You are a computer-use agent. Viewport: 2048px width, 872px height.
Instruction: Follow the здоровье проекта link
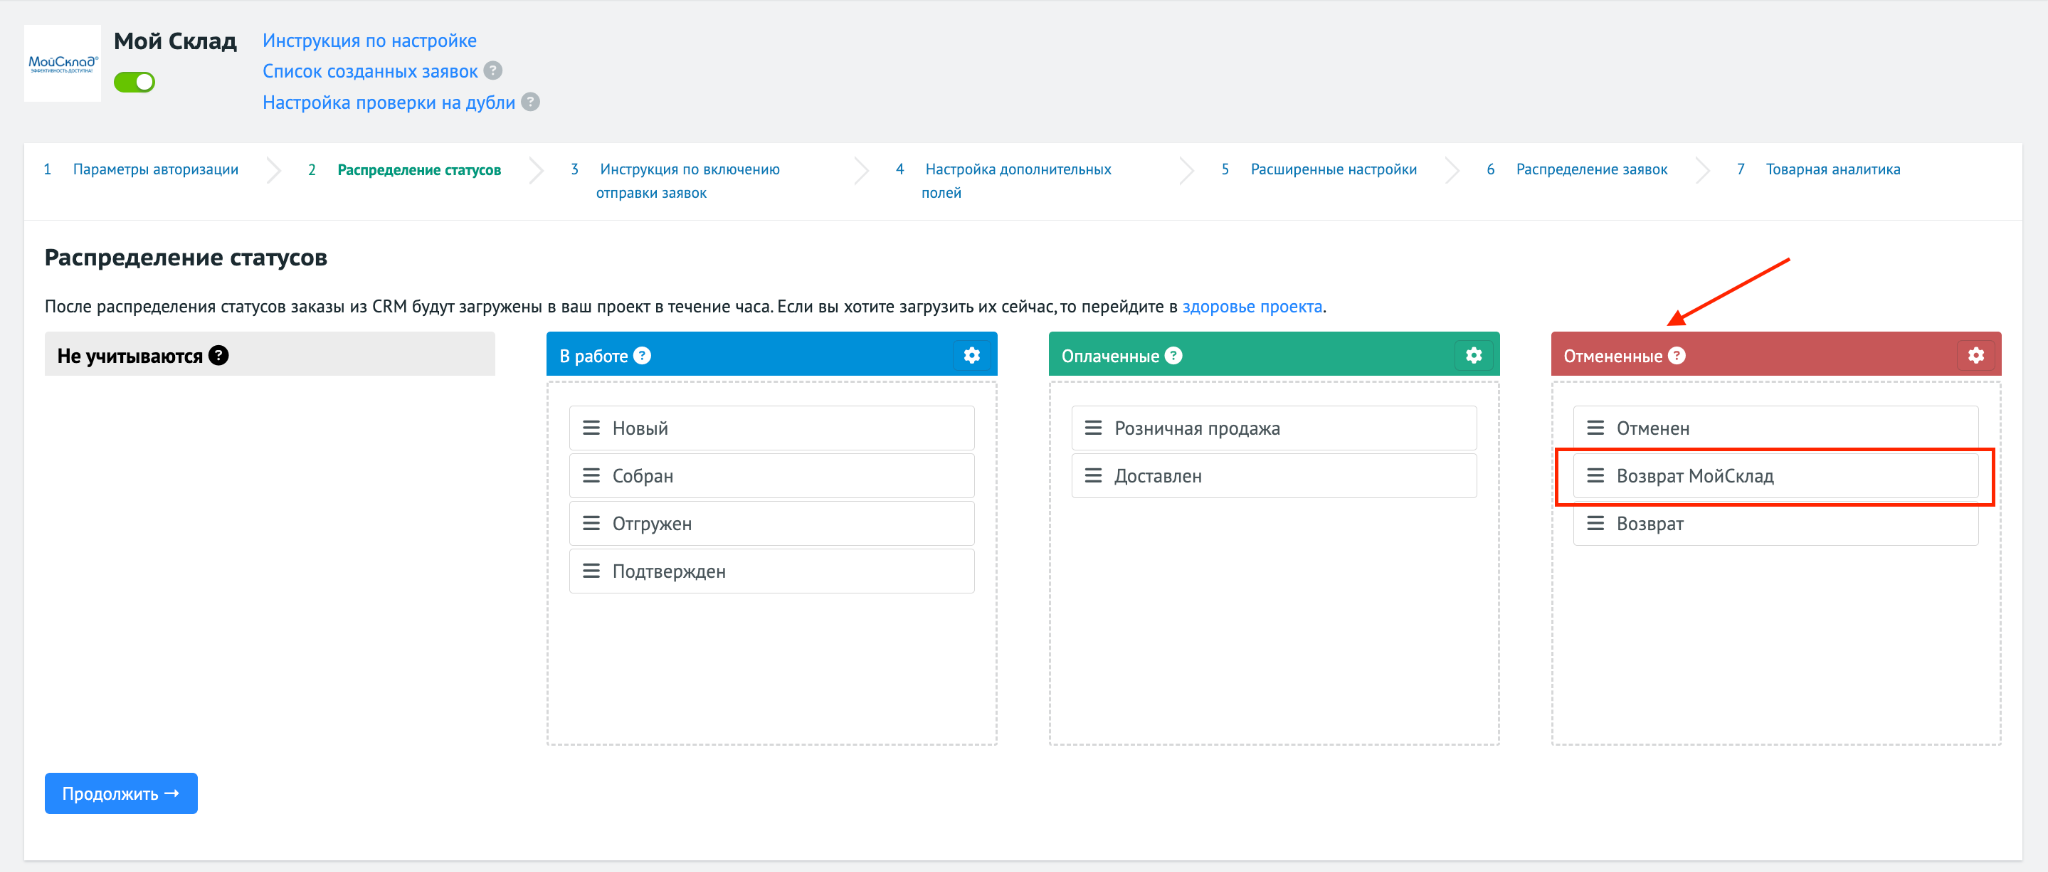(1252, 306)
